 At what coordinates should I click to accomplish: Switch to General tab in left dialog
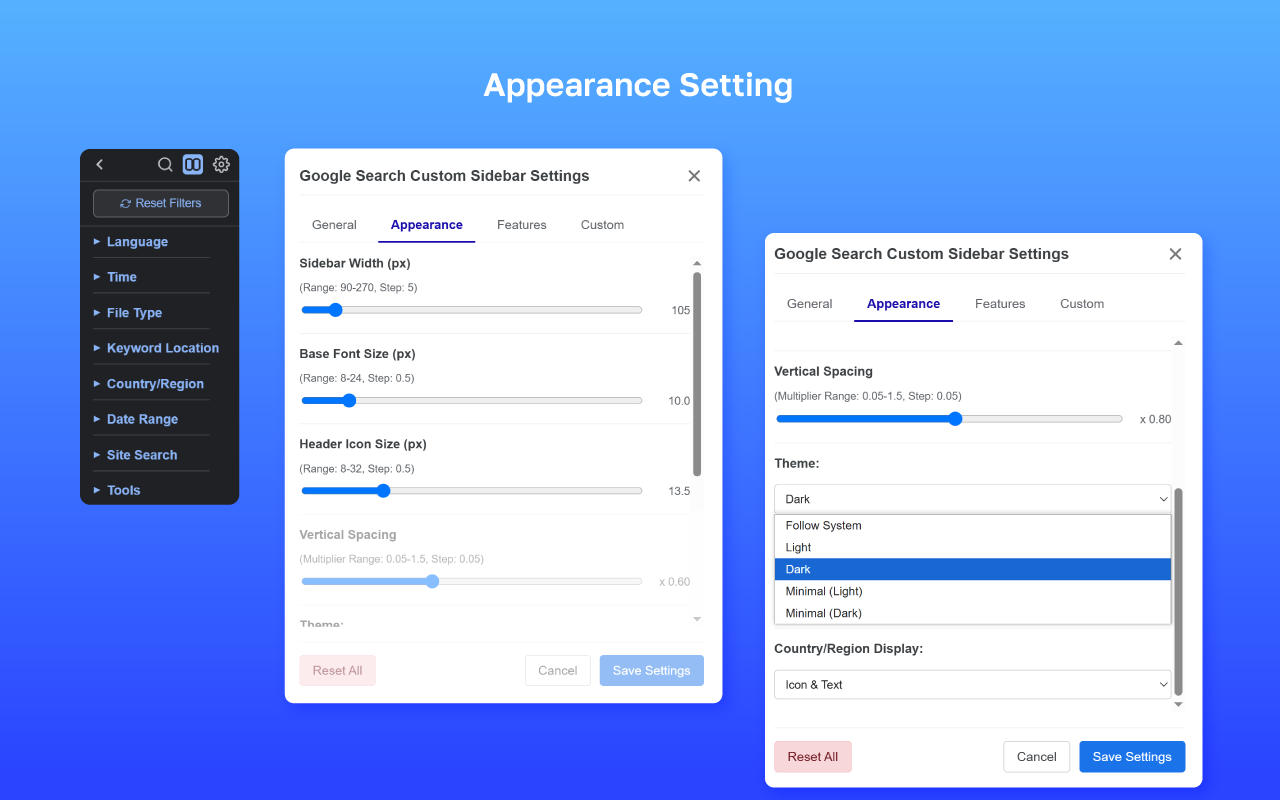[334, 225]
